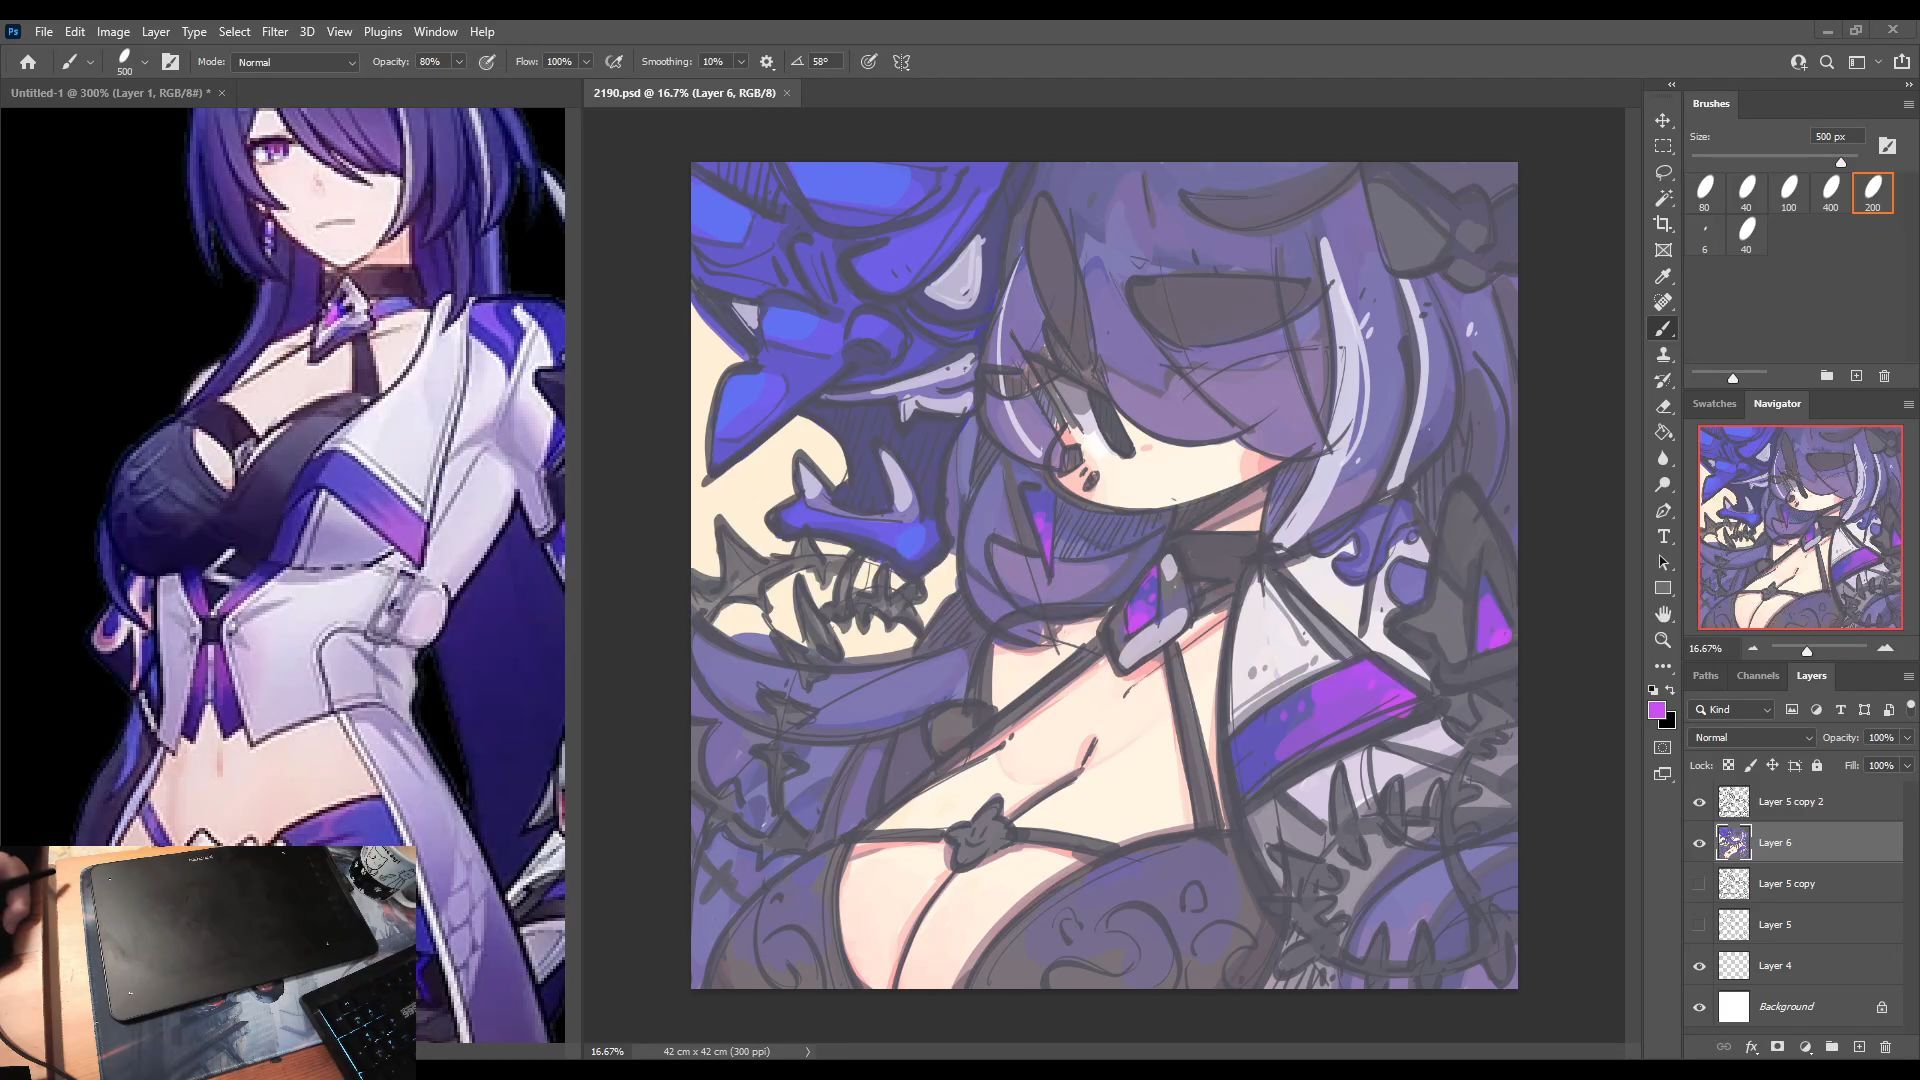Select the Clone Stamp tool
This screenshot has height=1080, width=1920.
tap(1663, 354)
